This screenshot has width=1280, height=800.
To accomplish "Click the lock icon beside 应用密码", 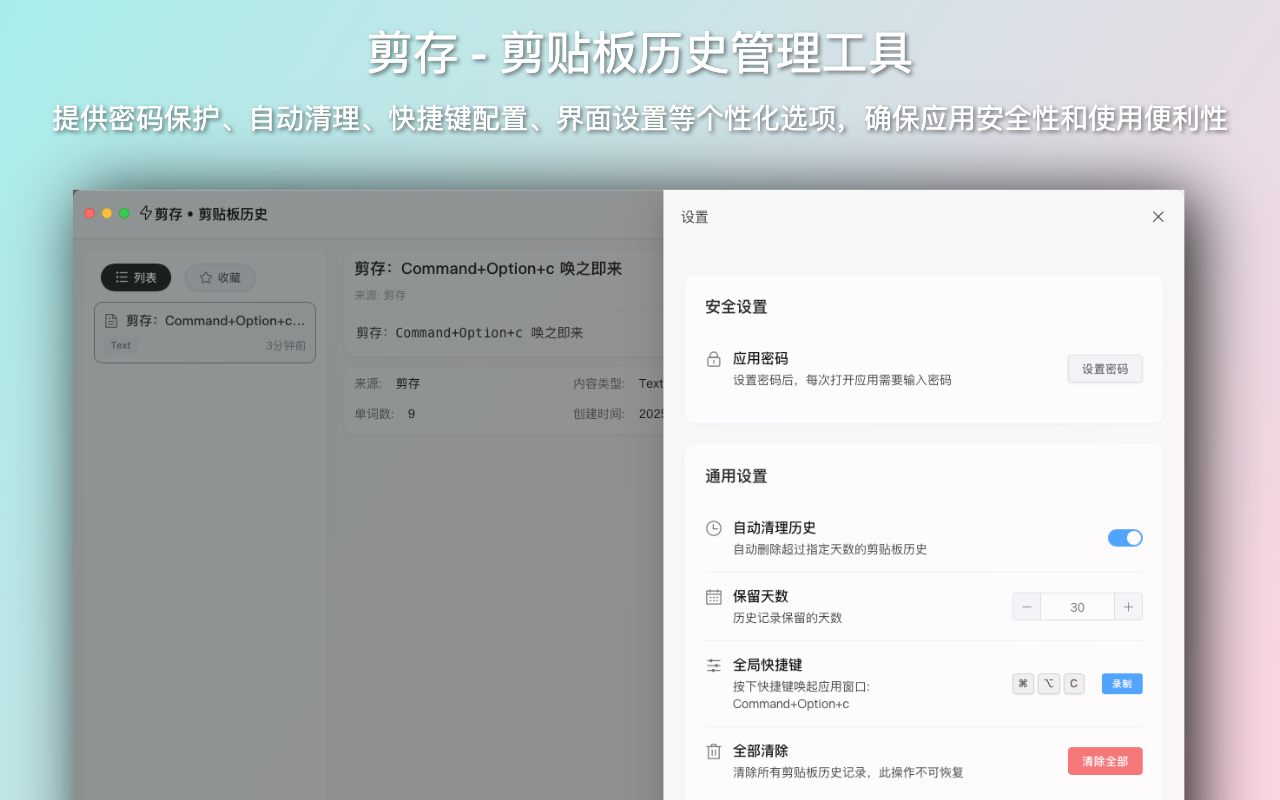I will coord(714,360).
